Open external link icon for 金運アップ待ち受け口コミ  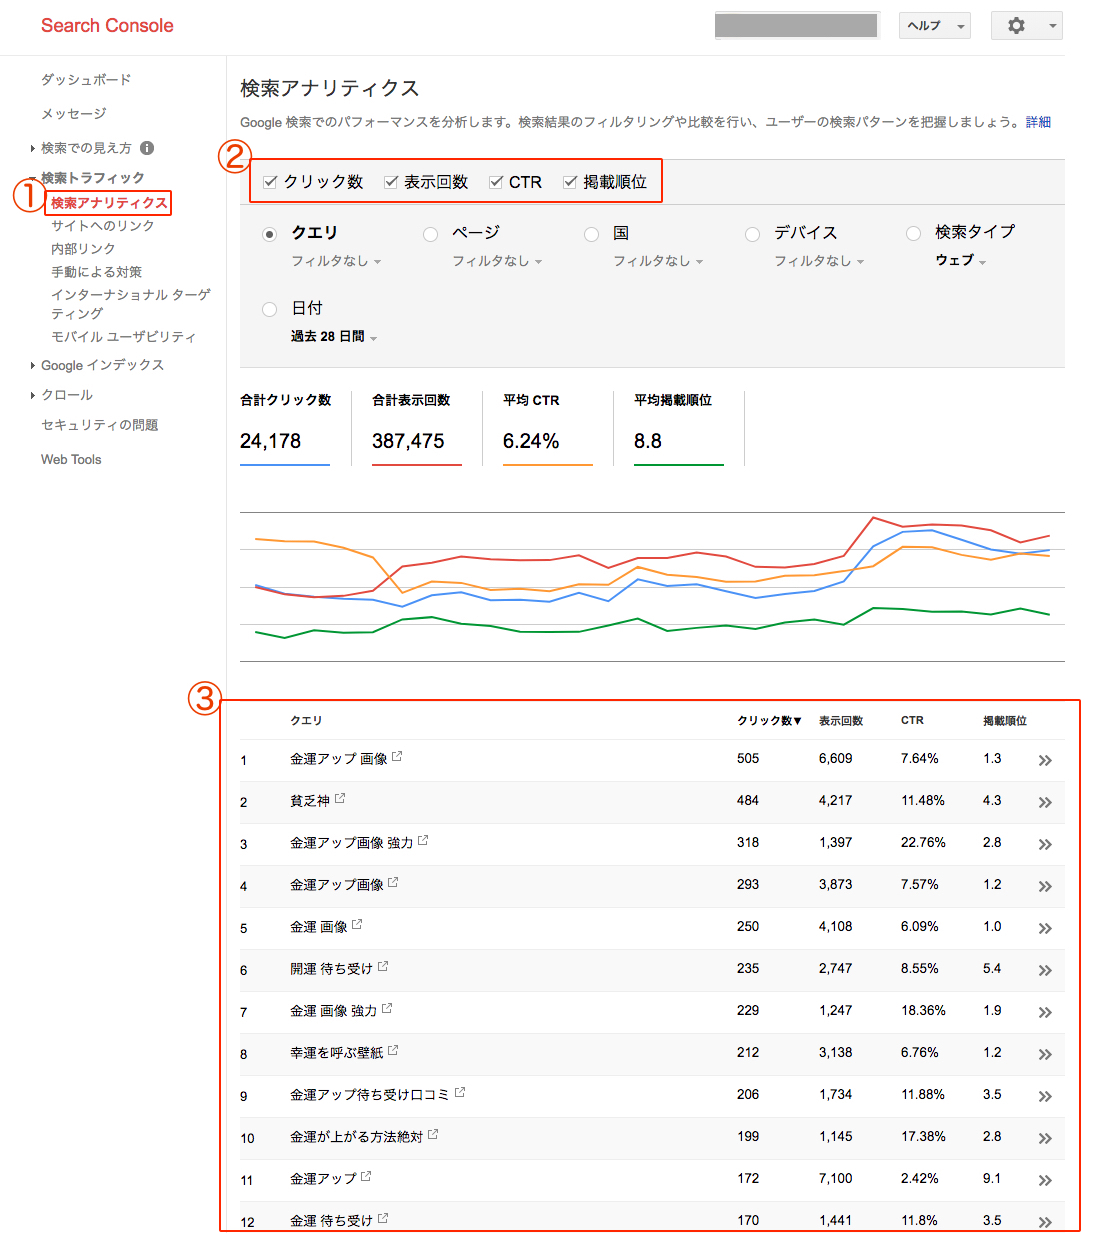(x=460, y=1093)
